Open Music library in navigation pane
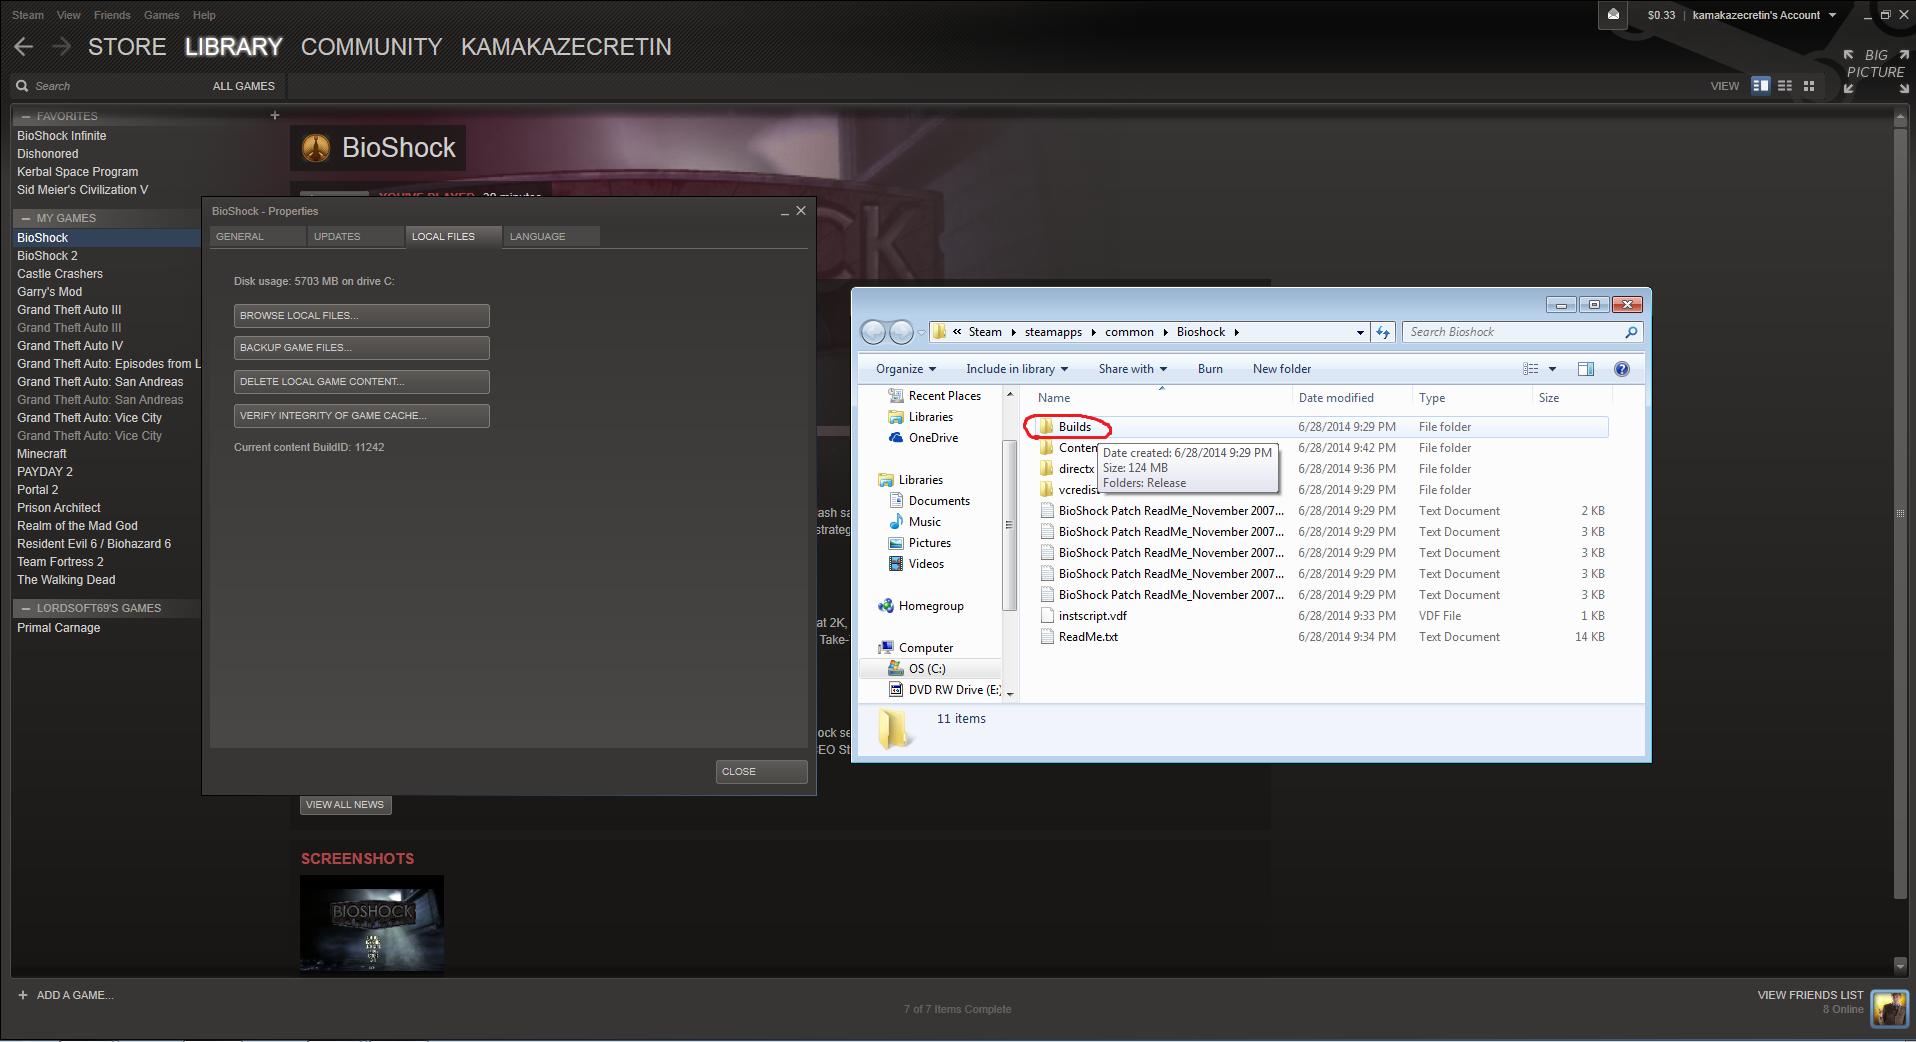 coord(914,522)
